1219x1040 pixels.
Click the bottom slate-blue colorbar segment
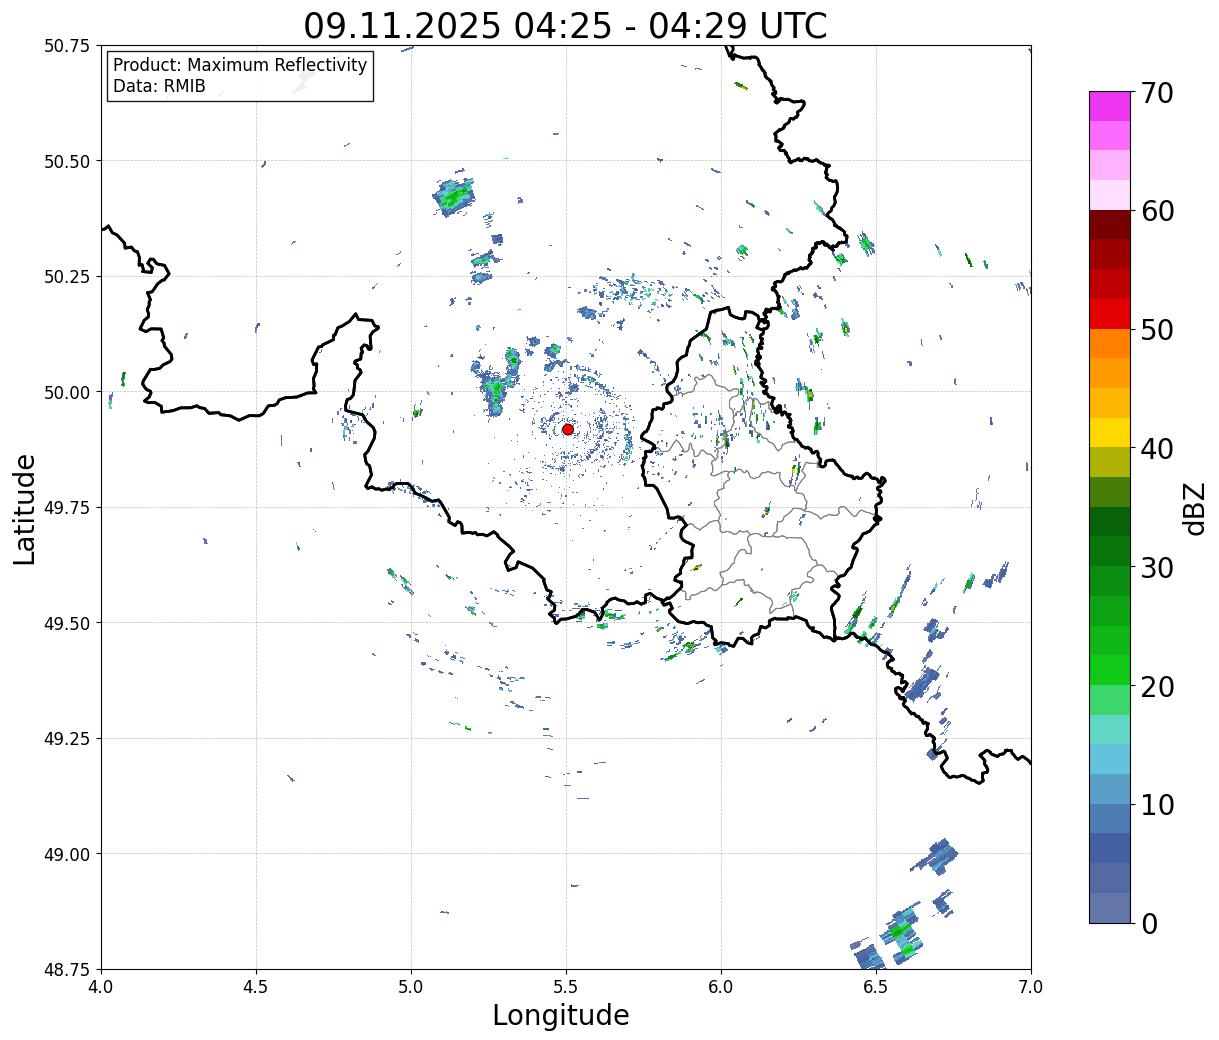(1110, 907)
